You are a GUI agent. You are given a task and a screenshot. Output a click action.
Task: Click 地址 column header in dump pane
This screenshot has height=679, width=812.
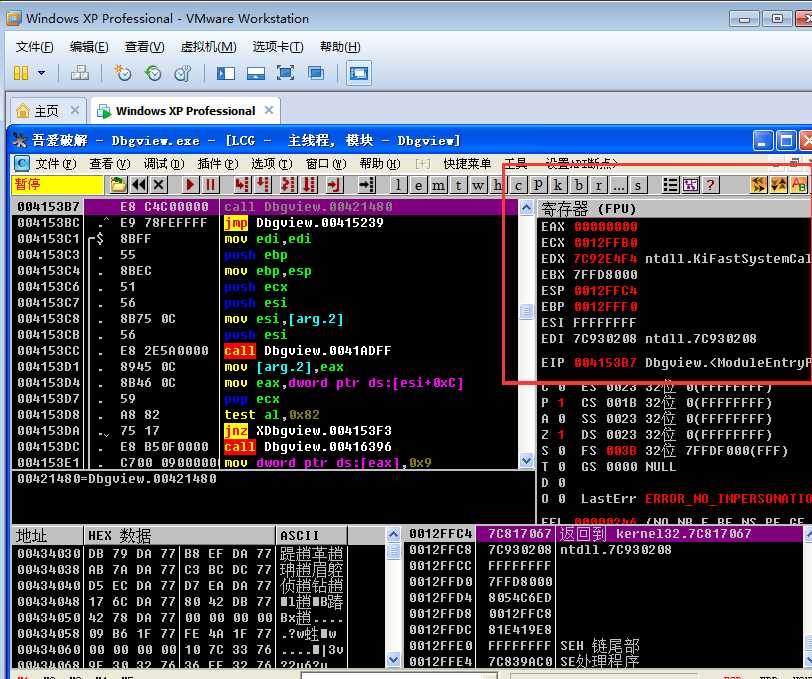point(47,536)
